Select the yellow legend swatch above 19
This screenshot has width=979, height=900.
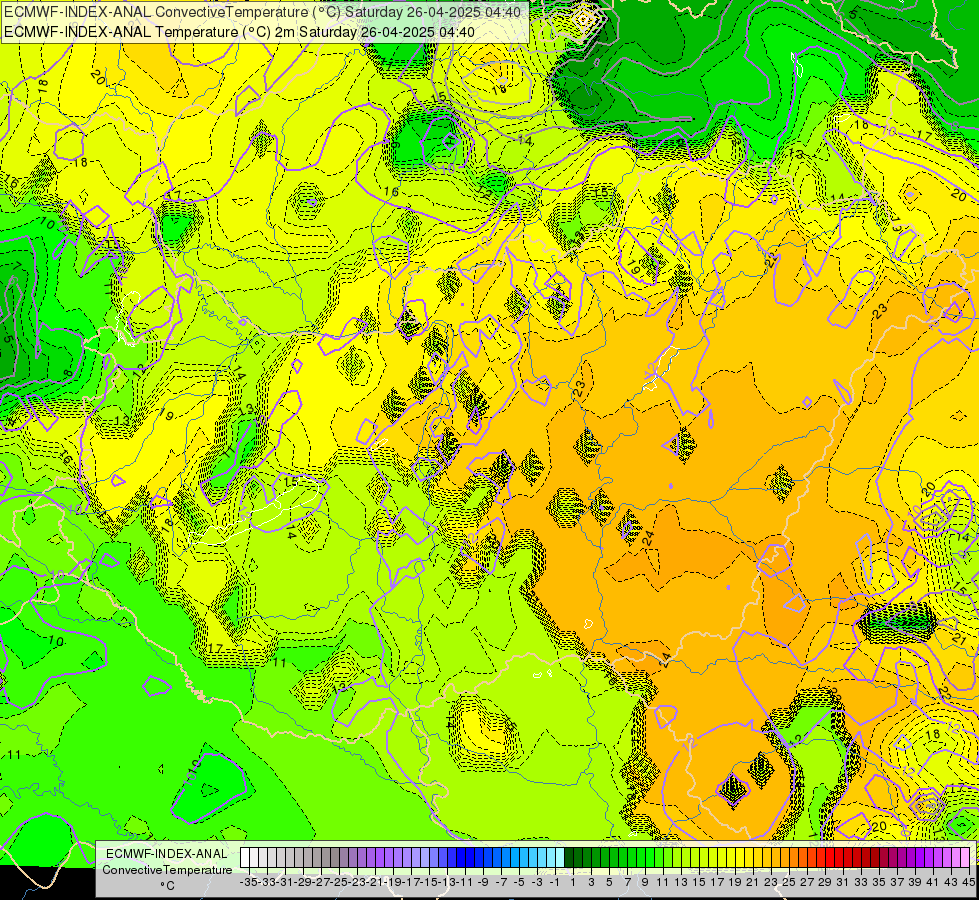click(x=731, y=857)
